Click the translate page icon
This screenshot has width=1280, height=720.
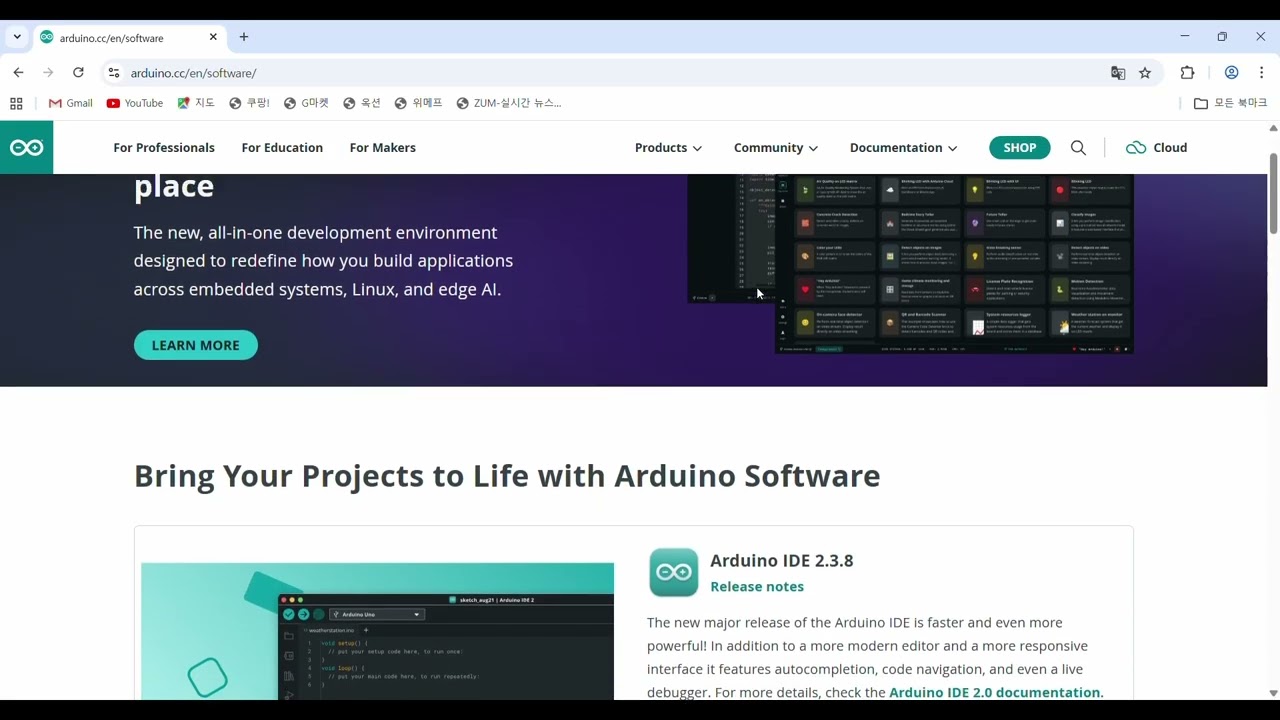click(x=1118, y=73)
